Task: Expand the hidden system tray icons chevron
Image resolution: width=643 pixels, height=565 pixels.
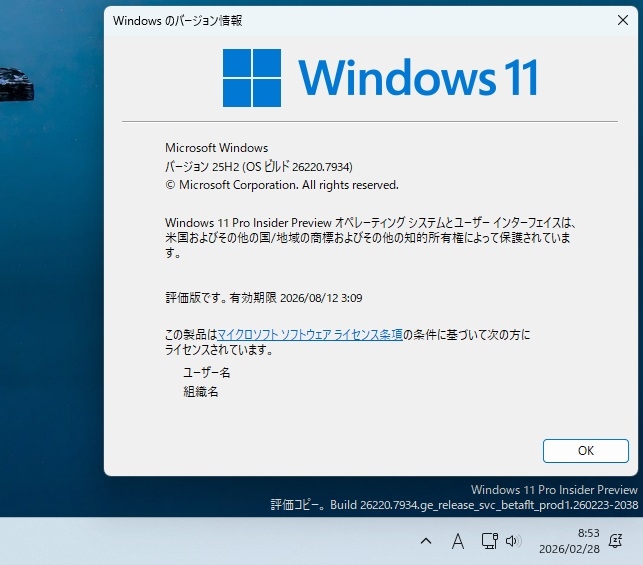Action: click(426, 541)
